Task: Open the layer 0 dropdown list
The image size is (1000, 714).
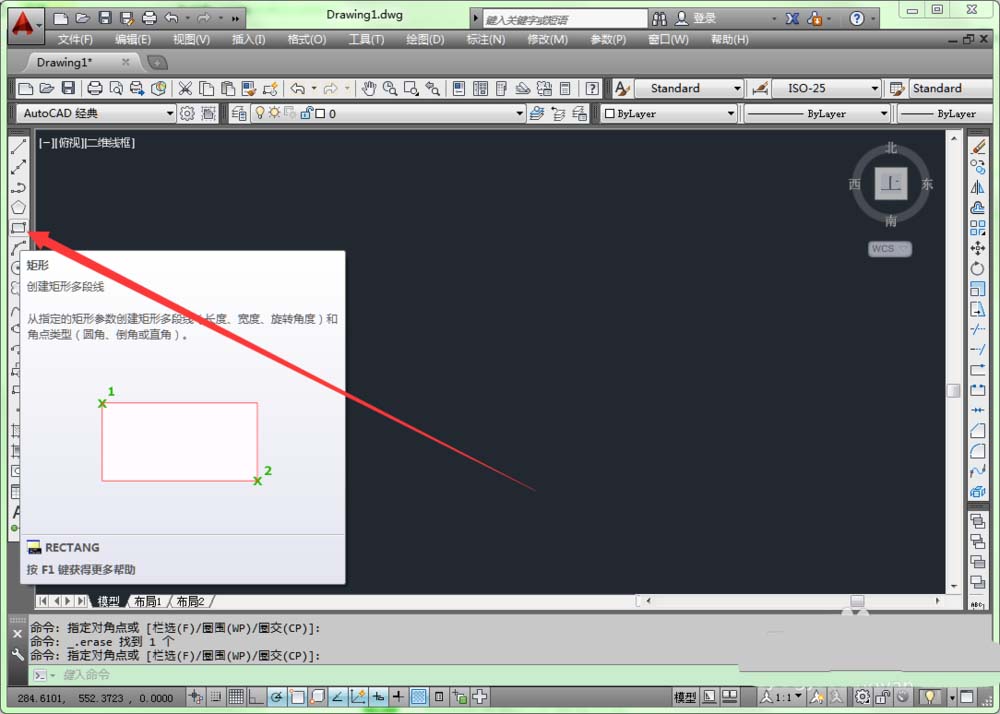Action: tap(388, 113)
